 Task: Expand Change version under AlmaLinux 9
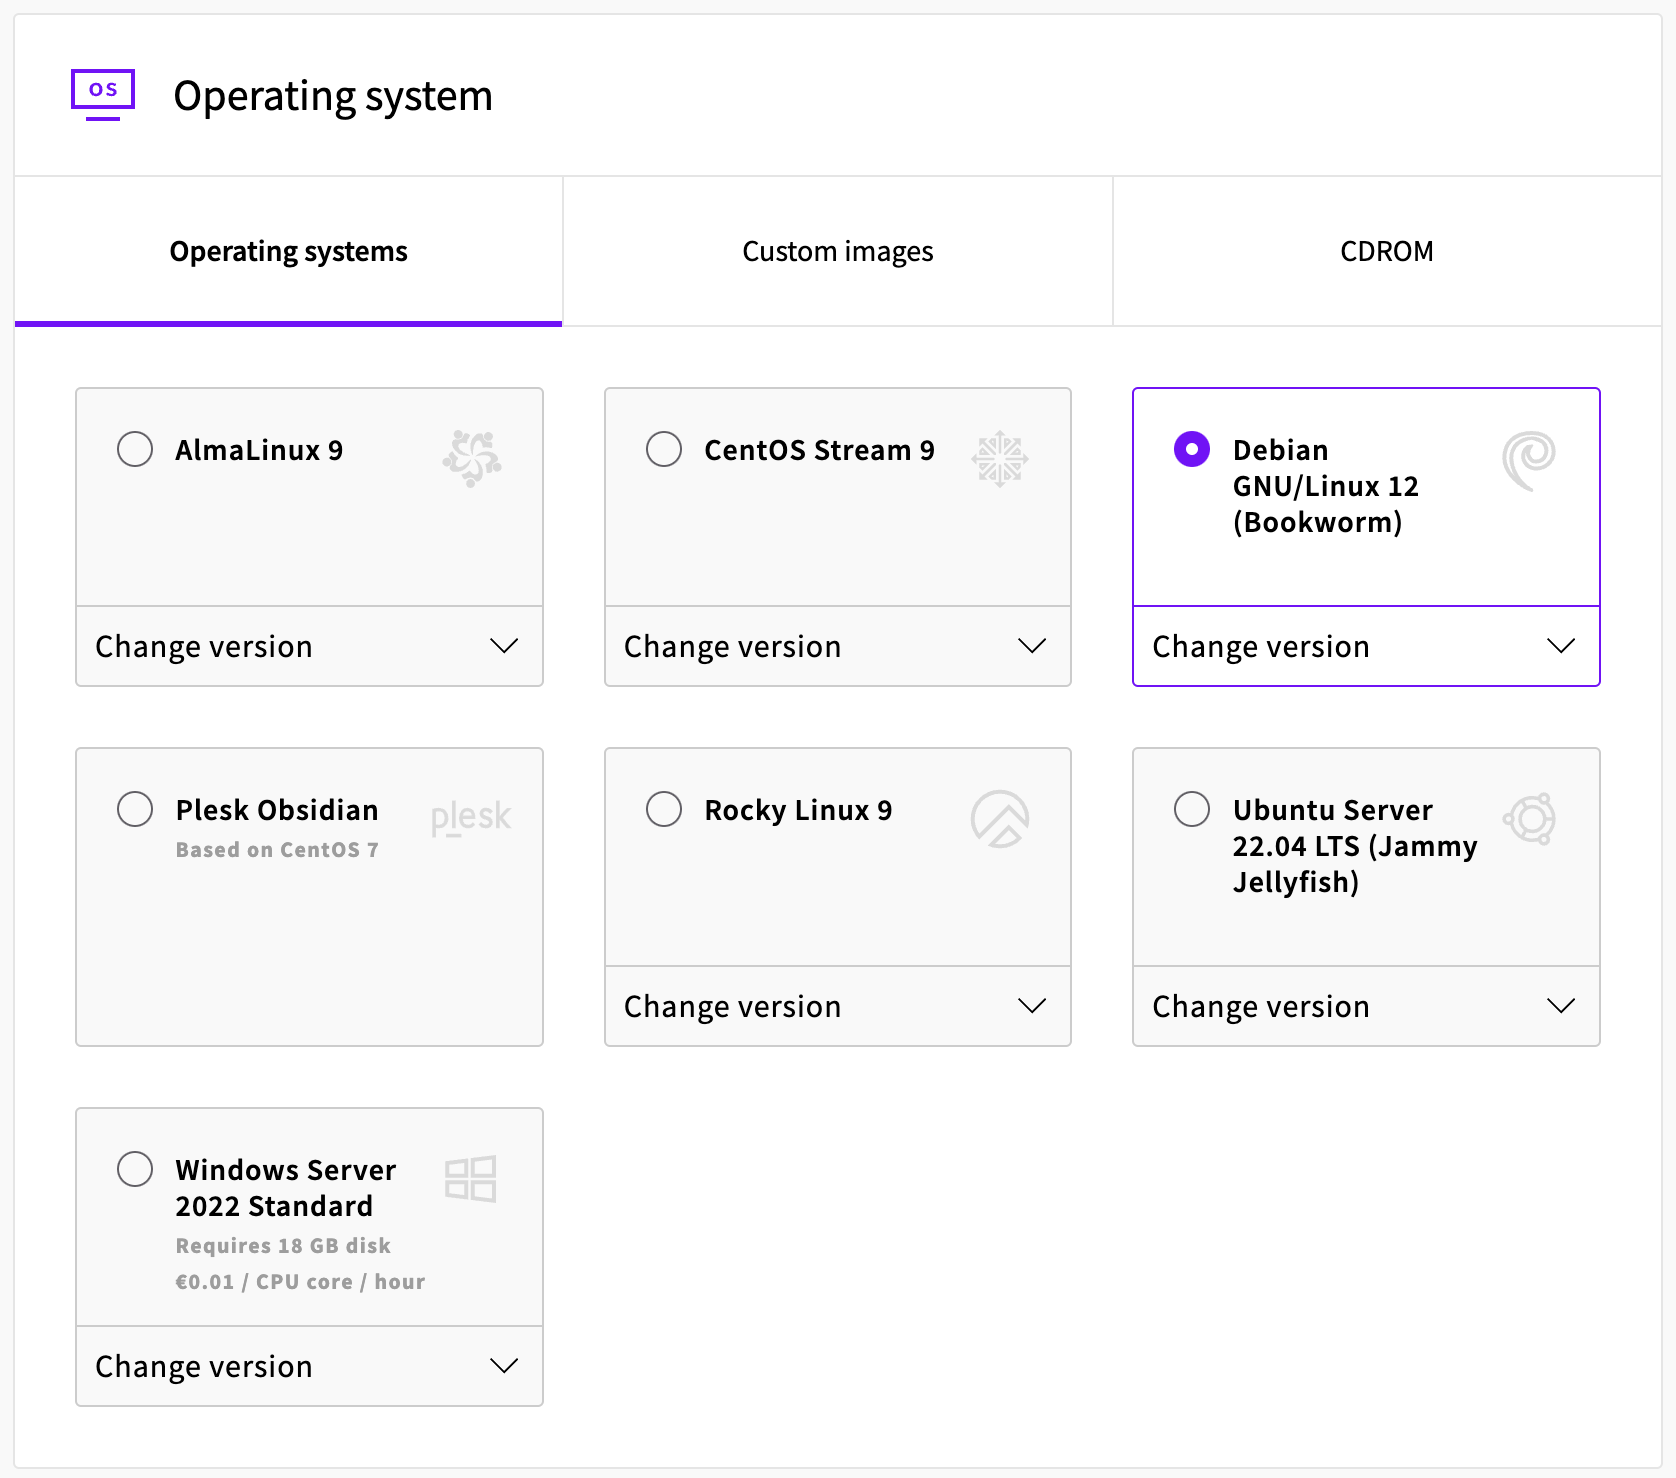[309, 646]
